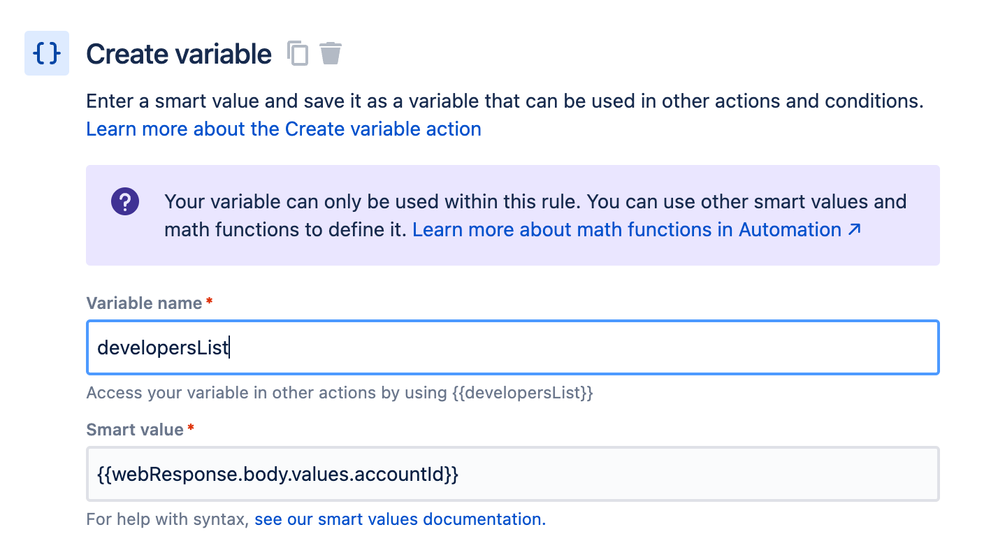Click the developersList text inside the name field

point(163,348)
